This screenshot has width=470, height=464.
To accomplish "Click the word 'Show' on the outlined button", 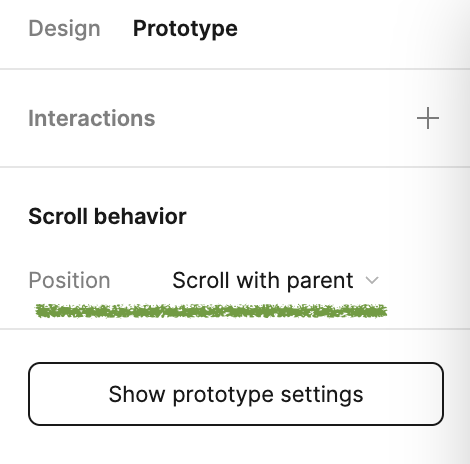I will (x=137, y=394).
